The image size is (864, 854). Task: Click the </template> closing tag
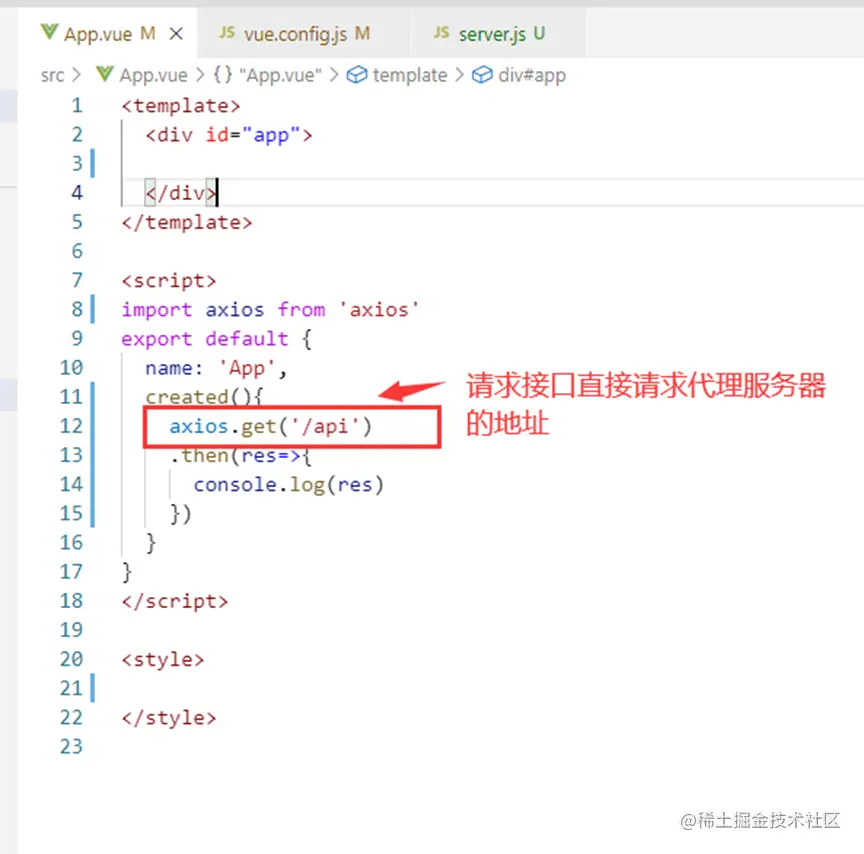tap(187, 222)
